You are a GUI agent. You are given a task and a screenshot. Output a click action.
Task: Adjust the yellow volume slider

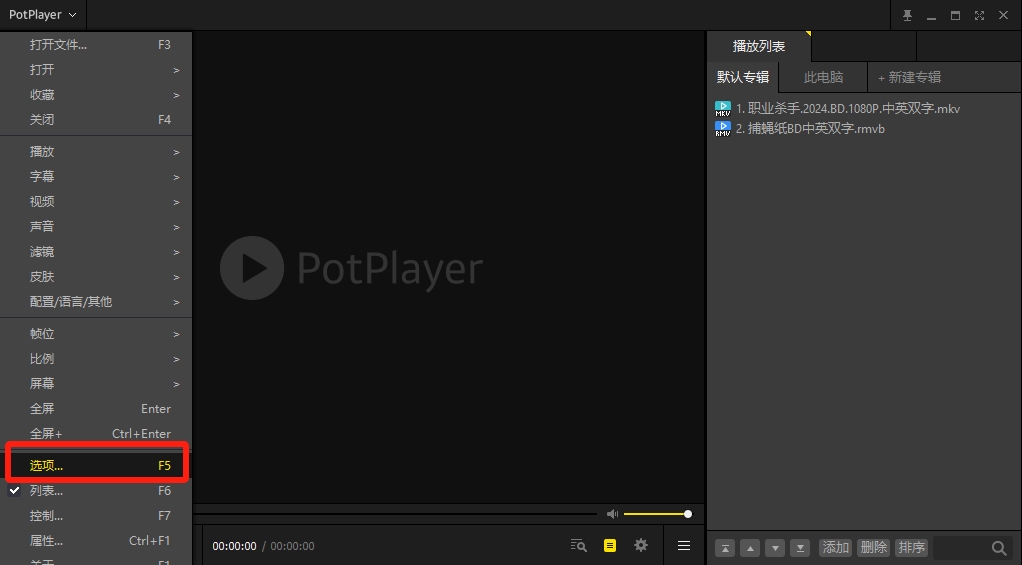(657, 514)
